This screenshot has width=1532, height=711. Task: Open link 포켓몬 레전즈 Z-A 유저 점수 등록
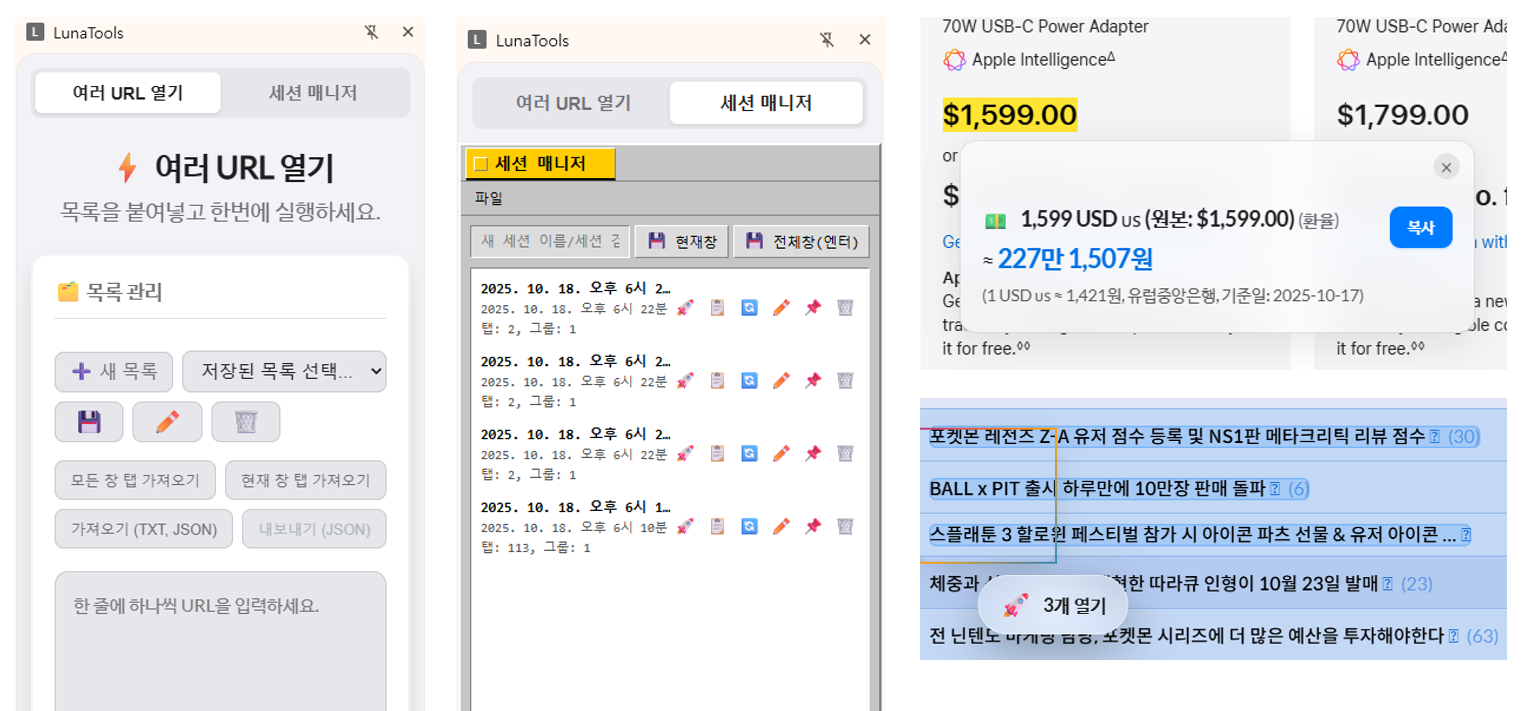1177,436
